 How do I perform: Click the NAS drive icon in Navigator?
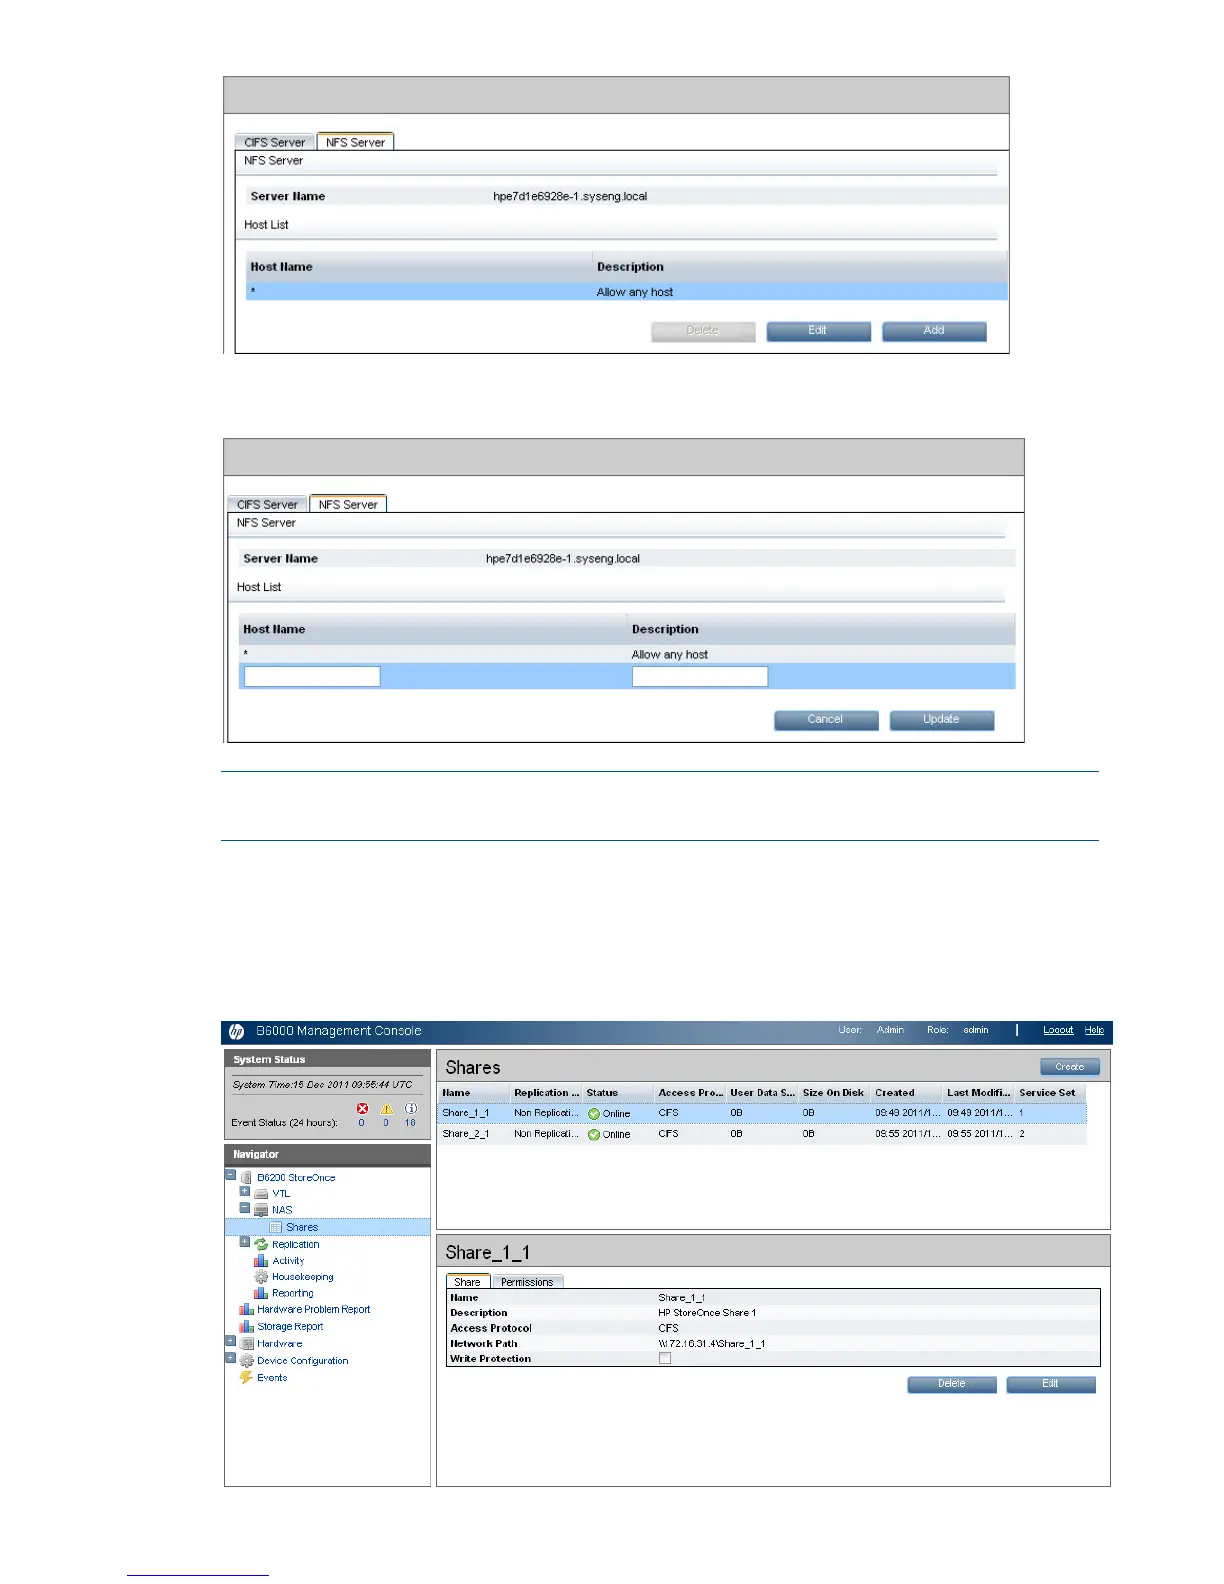pyautogui.click(x=262, y=1210)
